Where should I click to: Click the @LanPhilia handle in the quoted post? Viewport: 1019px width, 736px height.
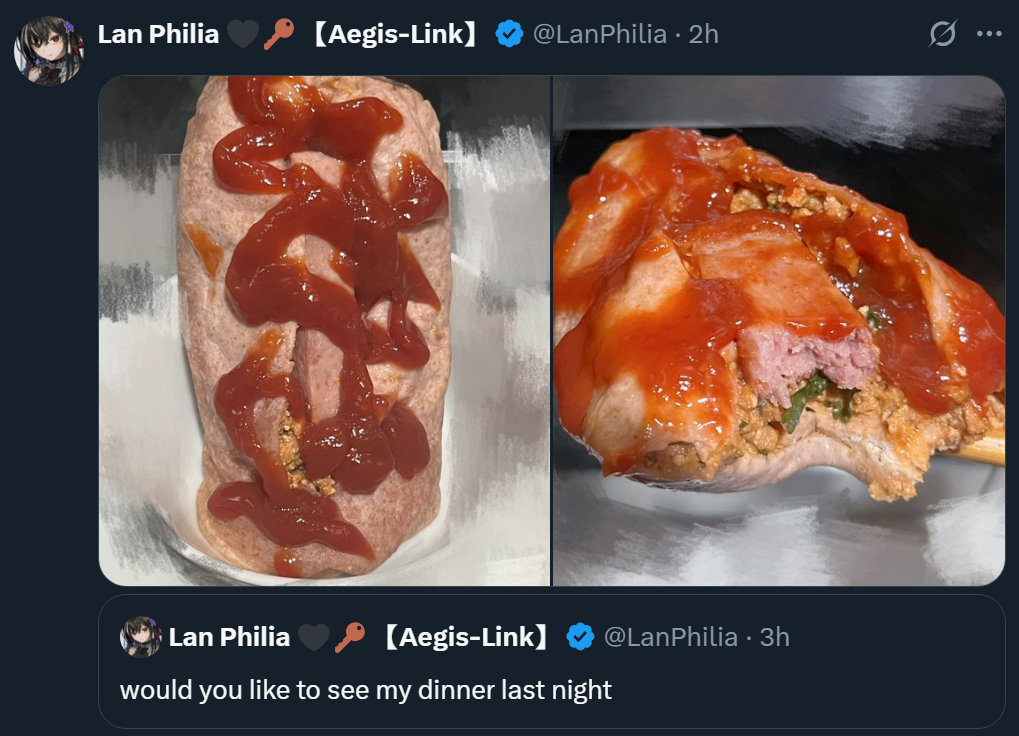coord(670,637)
